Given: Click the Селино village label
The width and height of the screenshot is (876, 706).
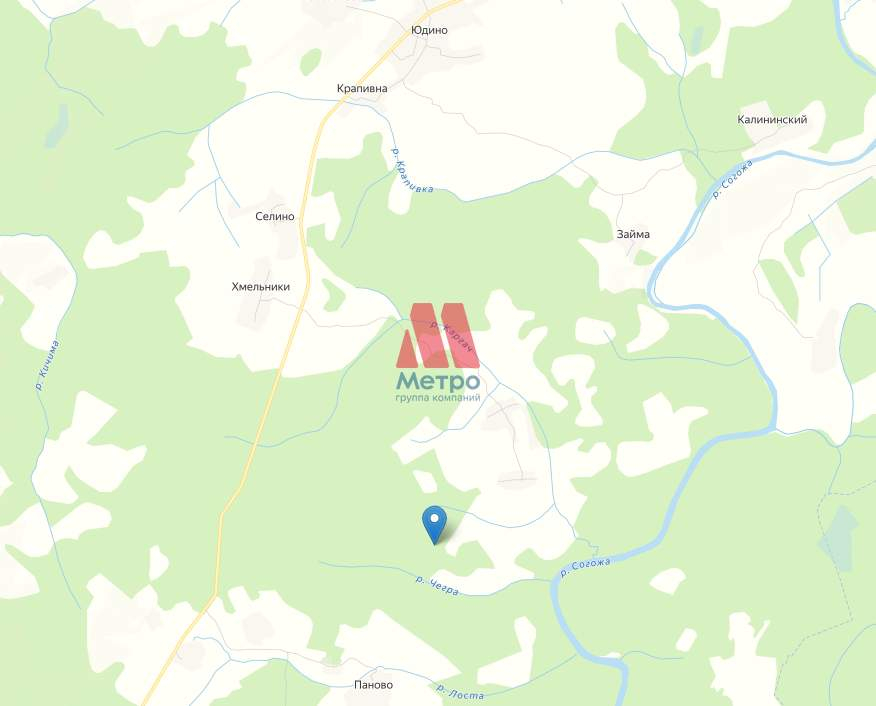Looking at the screenshot, I should pyautogui.click(x=275, y=216).
